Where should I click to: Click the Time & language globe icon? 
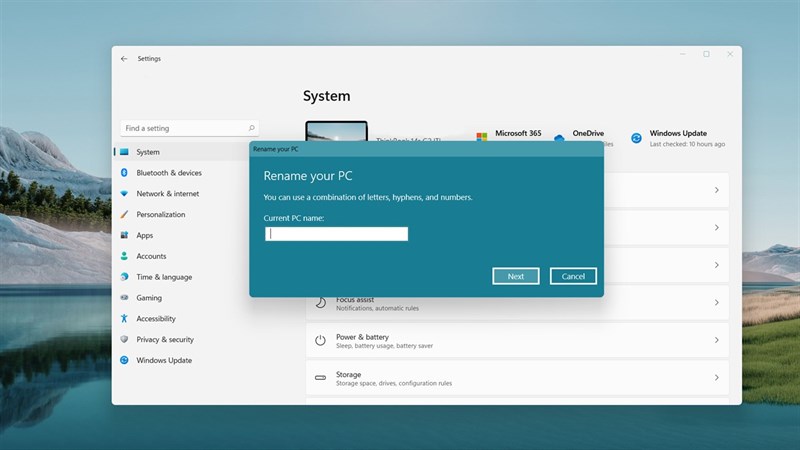[x=124, y=277]
